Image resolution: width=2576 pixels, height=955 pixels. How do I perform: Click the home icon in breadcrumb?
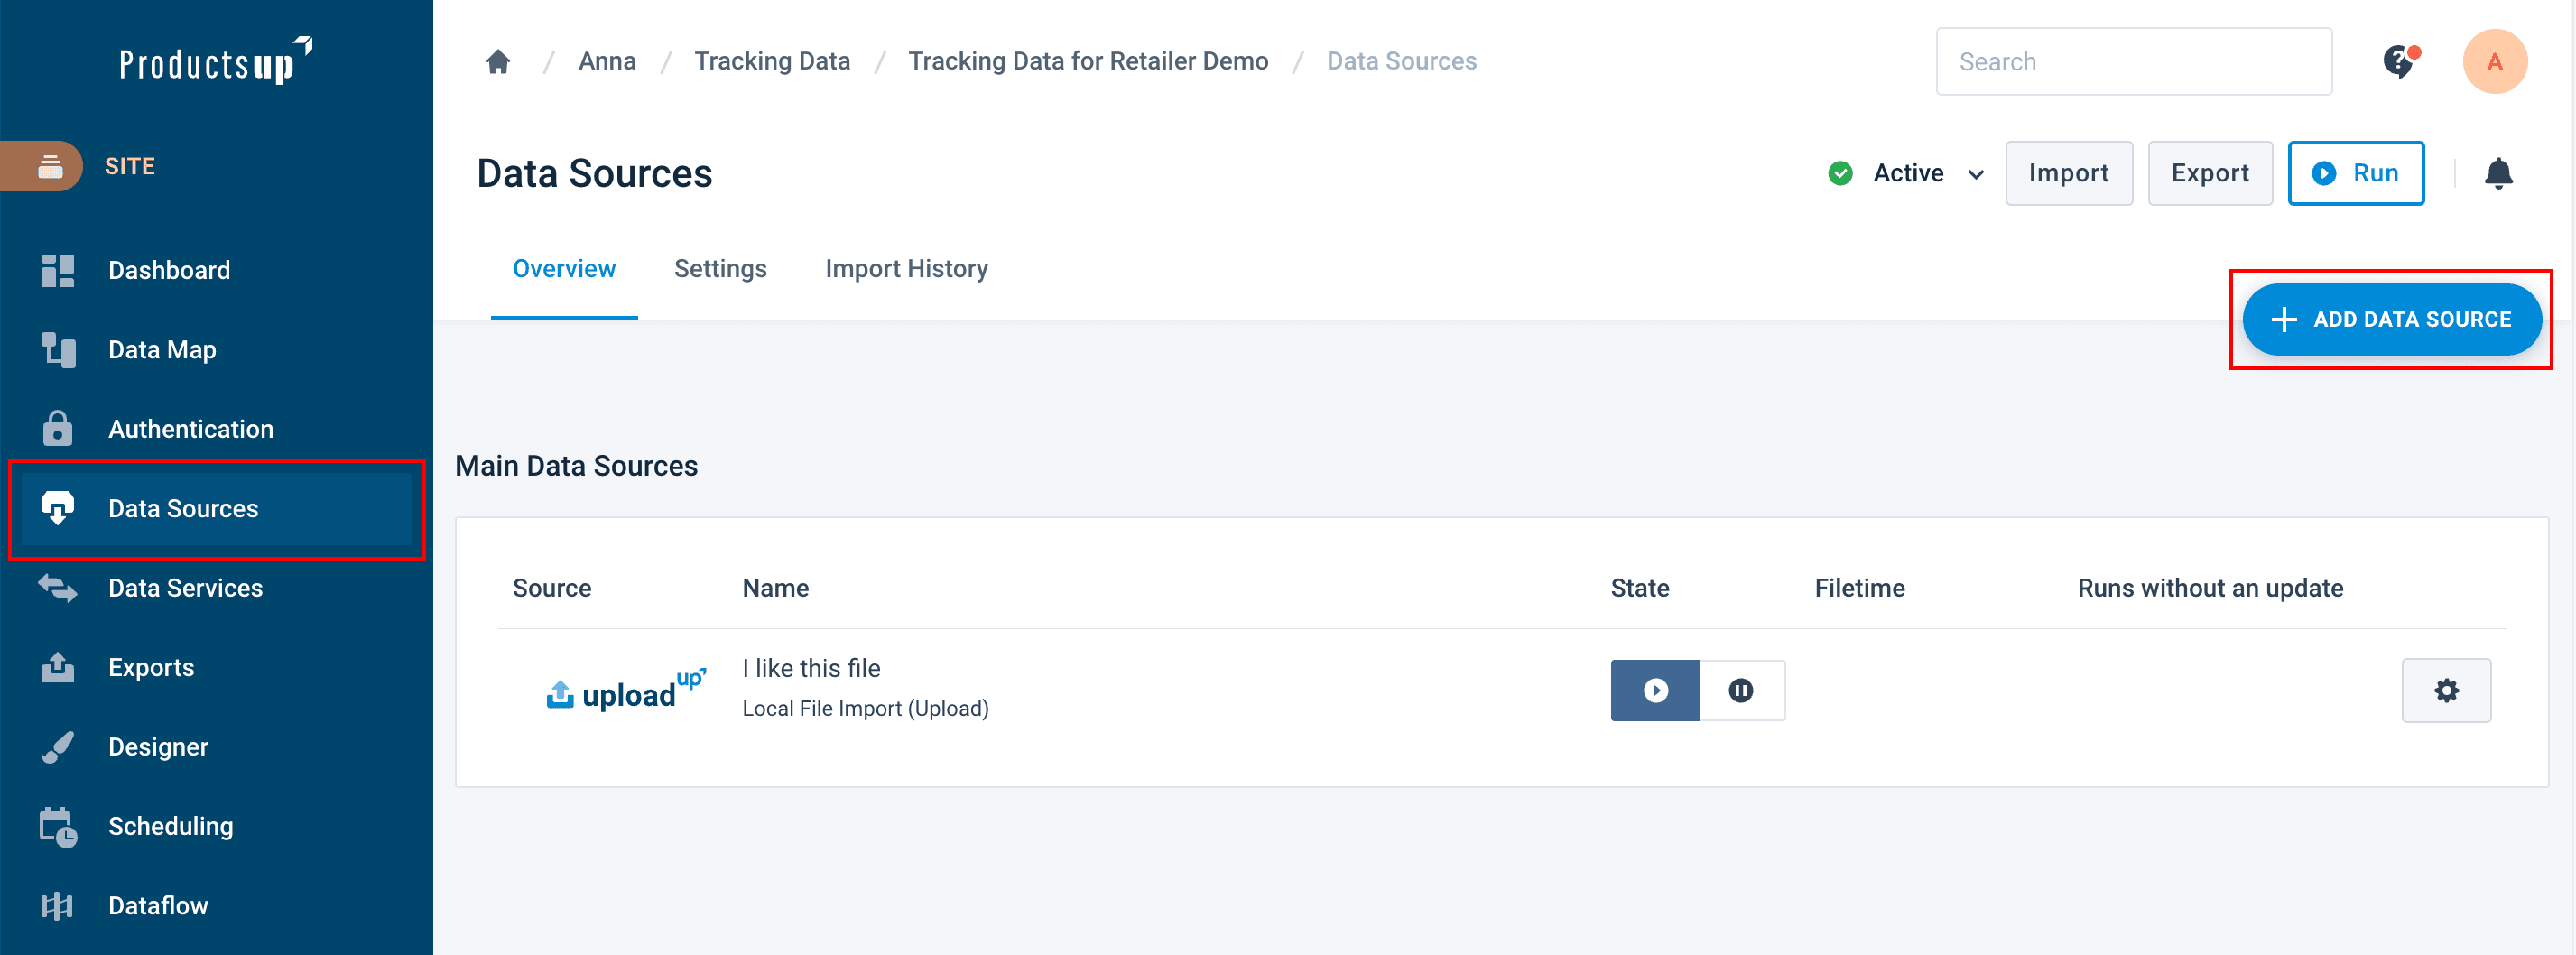[x=498, y=62]
